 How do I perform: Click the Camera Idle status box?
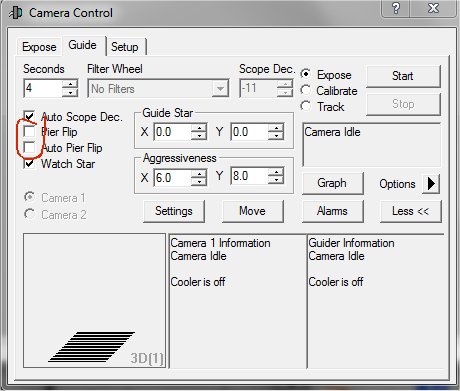[x=371, y=145]
